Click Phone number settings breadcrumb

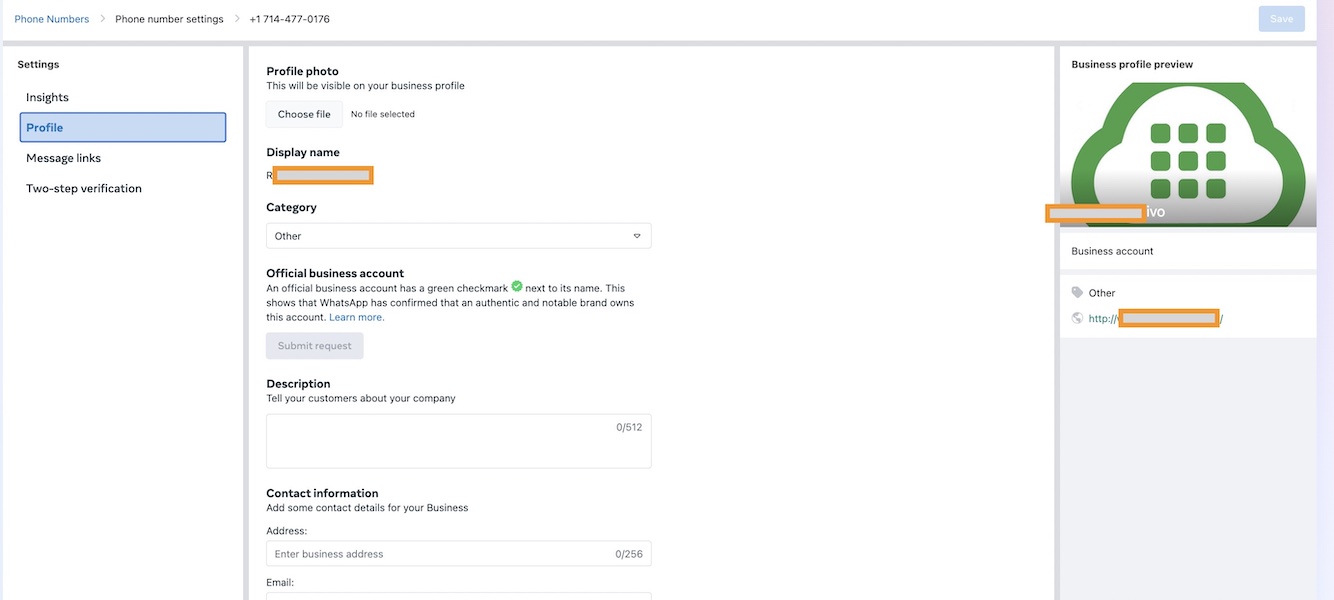(x=169, y=19)
